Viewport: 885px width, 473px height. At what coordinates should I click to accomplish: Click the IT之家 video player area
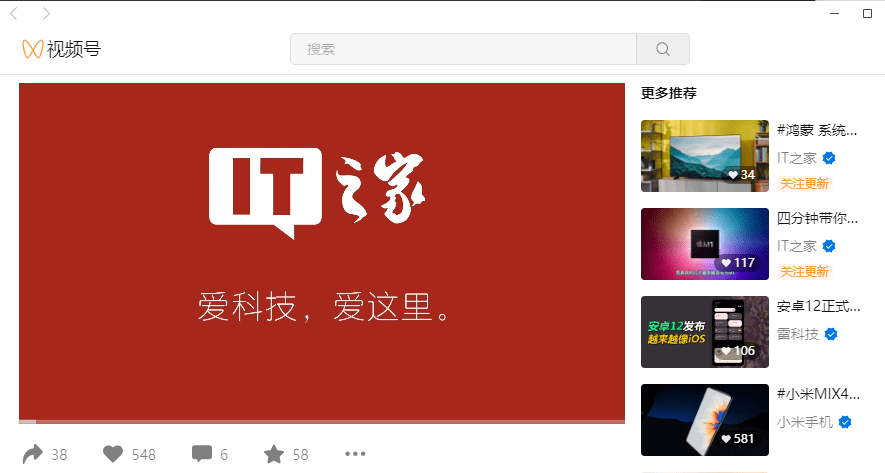(322, 252)
